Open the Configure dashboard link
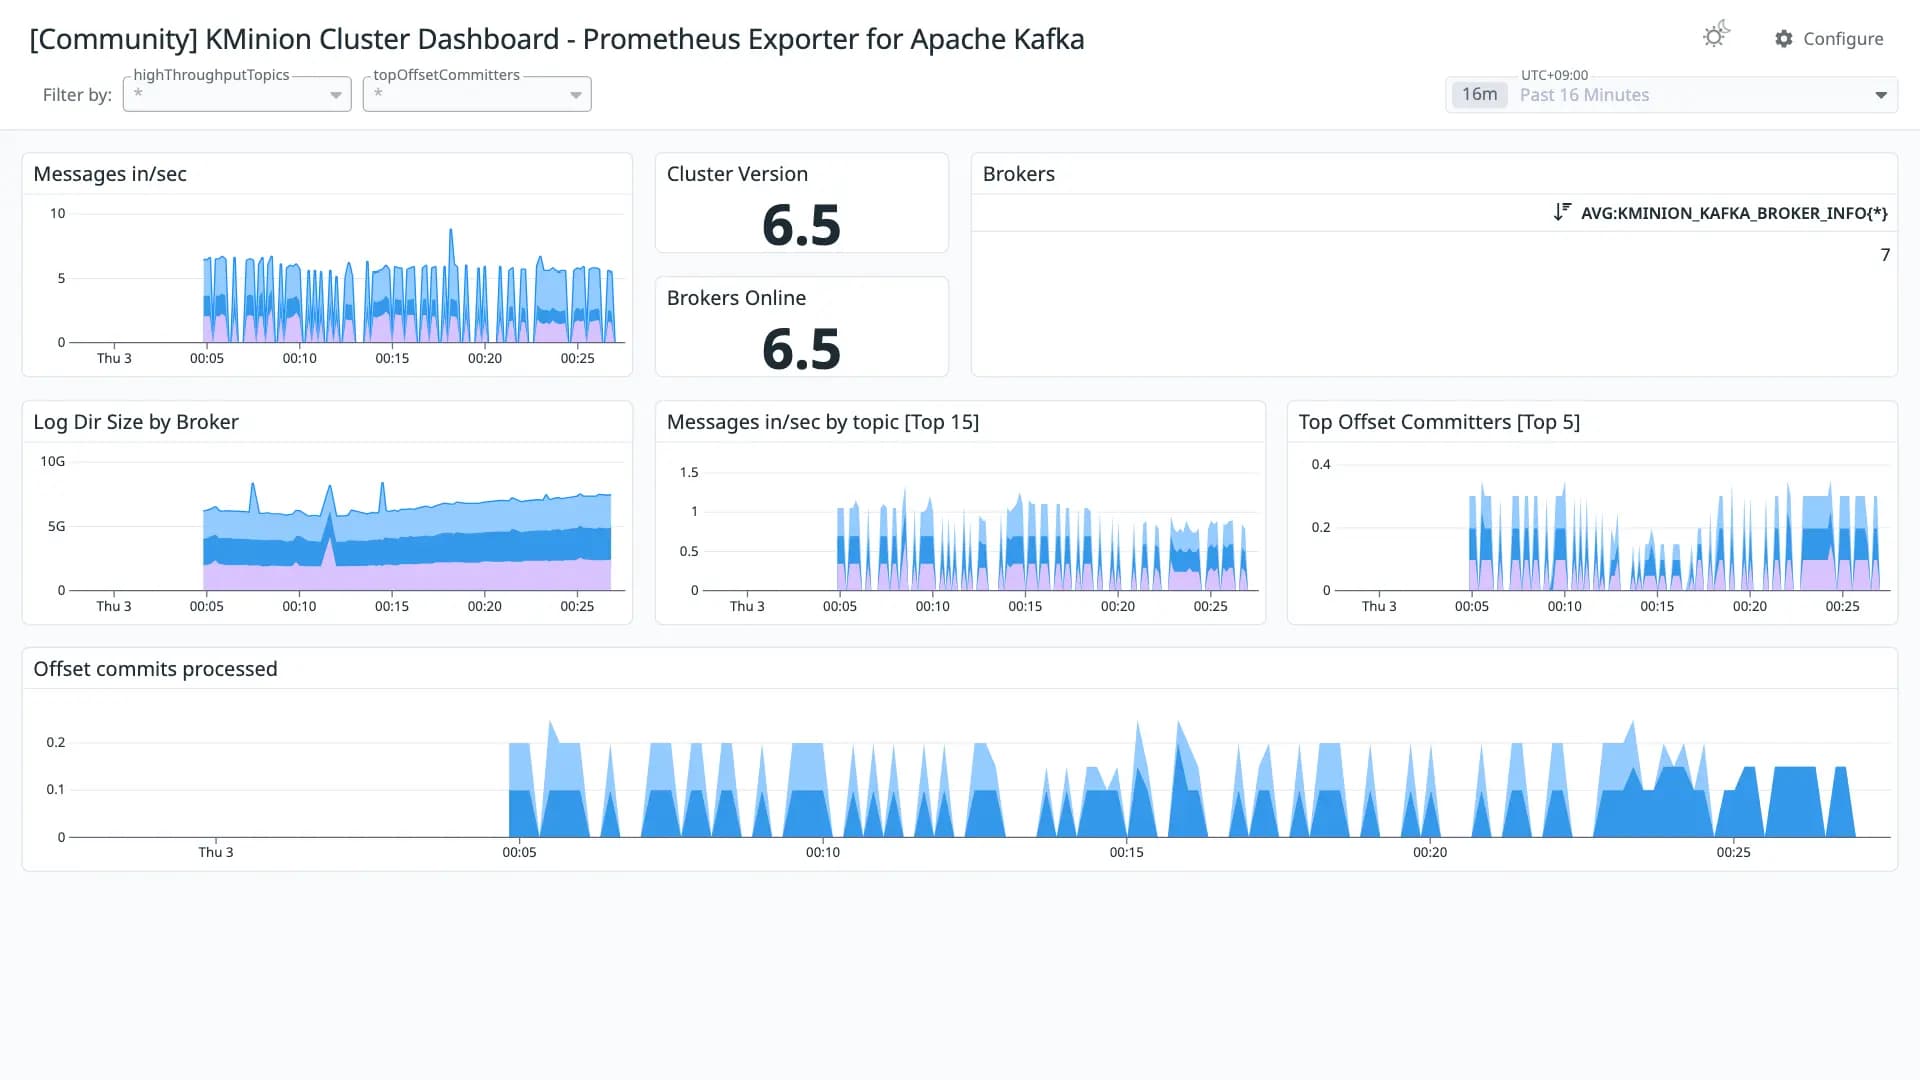Image resolution: width=1920 pixels, height=1080 pixels. pos(1829,38)
